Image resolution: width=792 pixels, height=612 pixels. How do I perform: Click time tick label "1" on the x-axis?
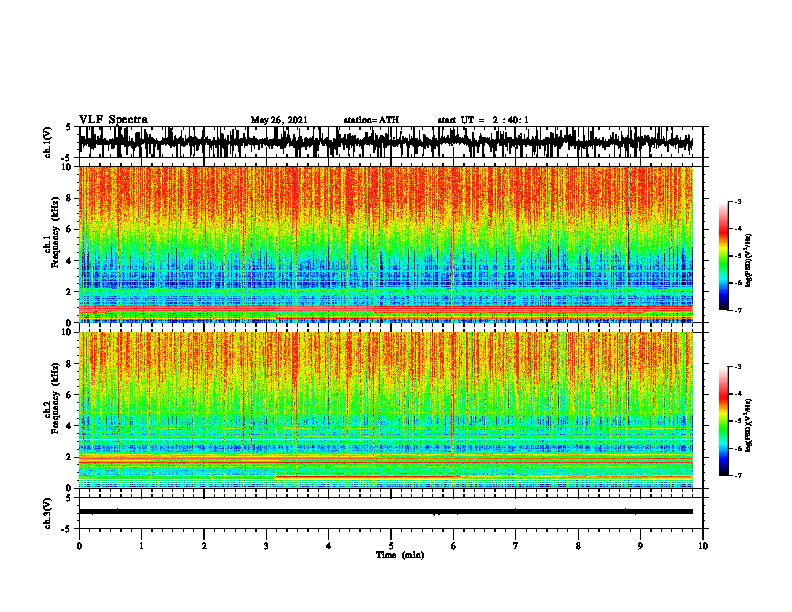pyautogui.click(x=141, y=546)
